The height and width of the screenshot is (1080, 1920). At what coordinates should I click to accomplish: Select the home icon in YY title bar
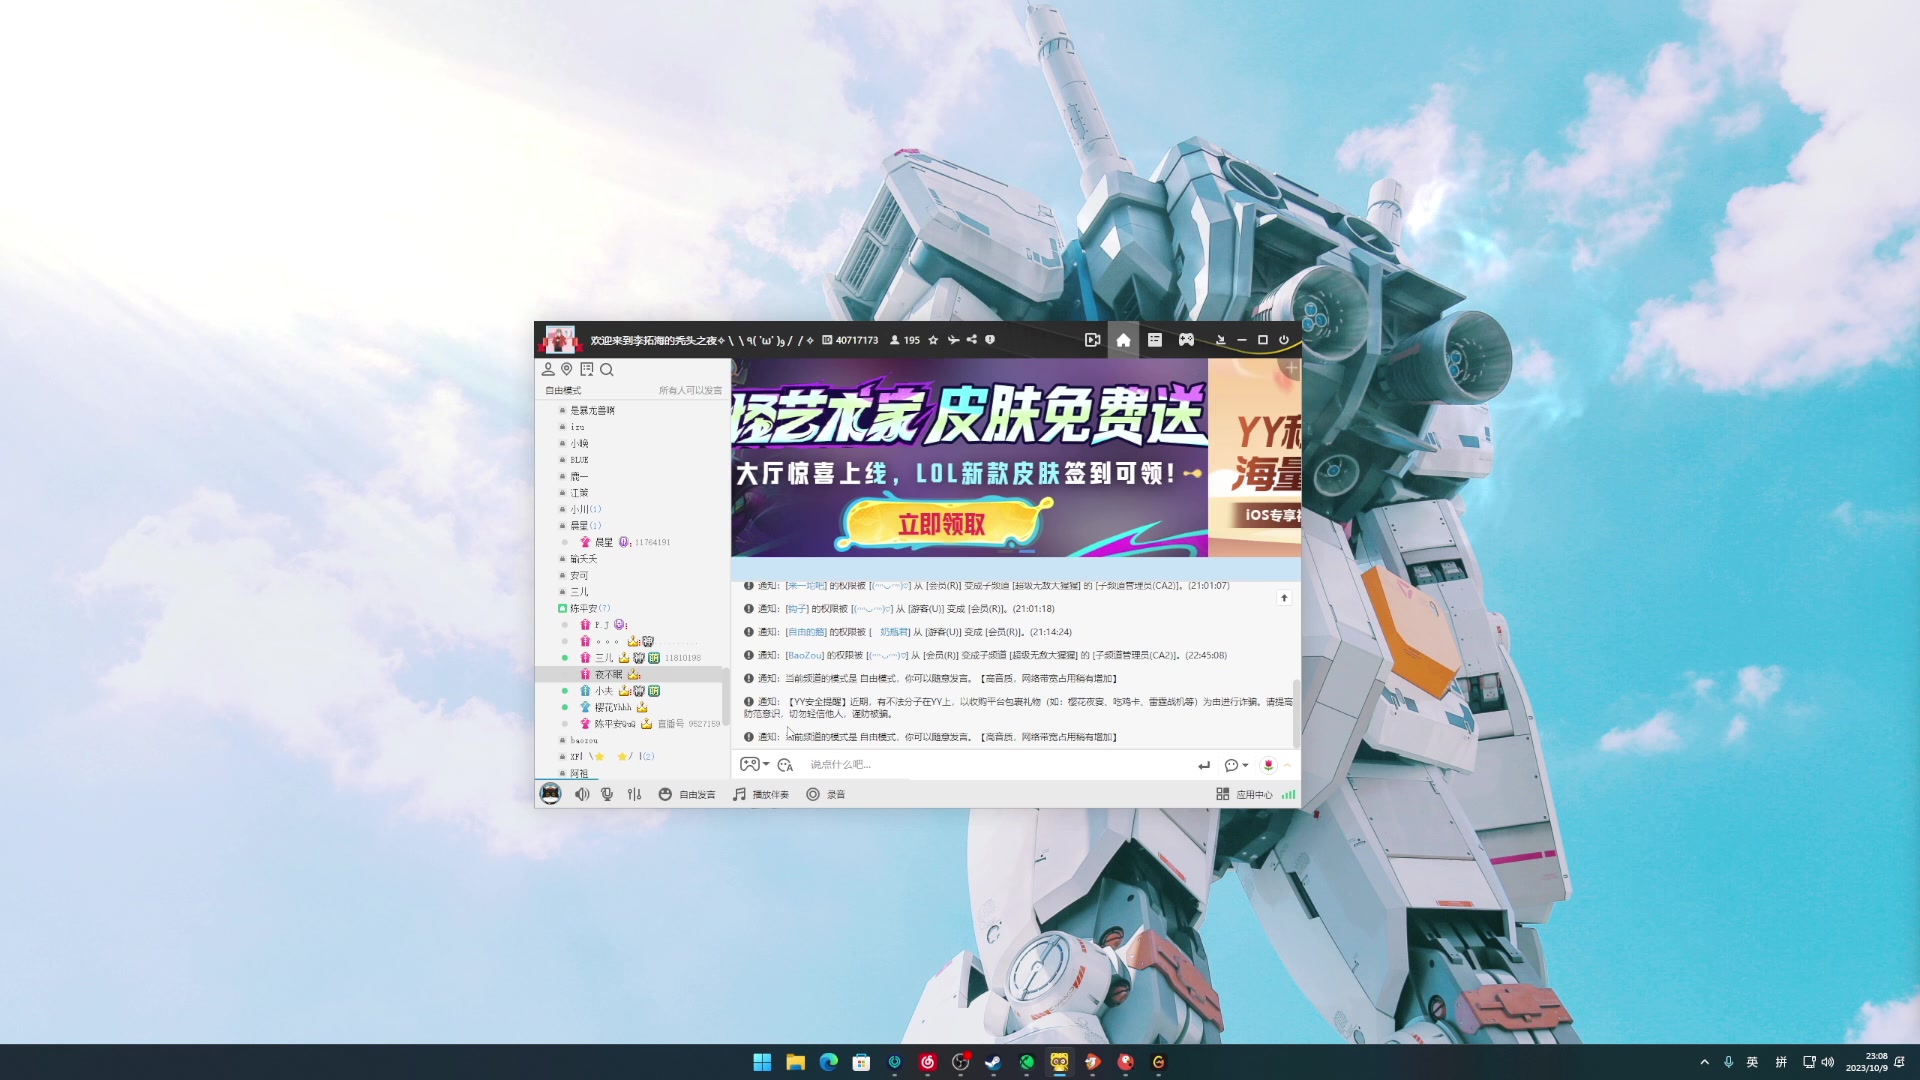coord(1123,340)
